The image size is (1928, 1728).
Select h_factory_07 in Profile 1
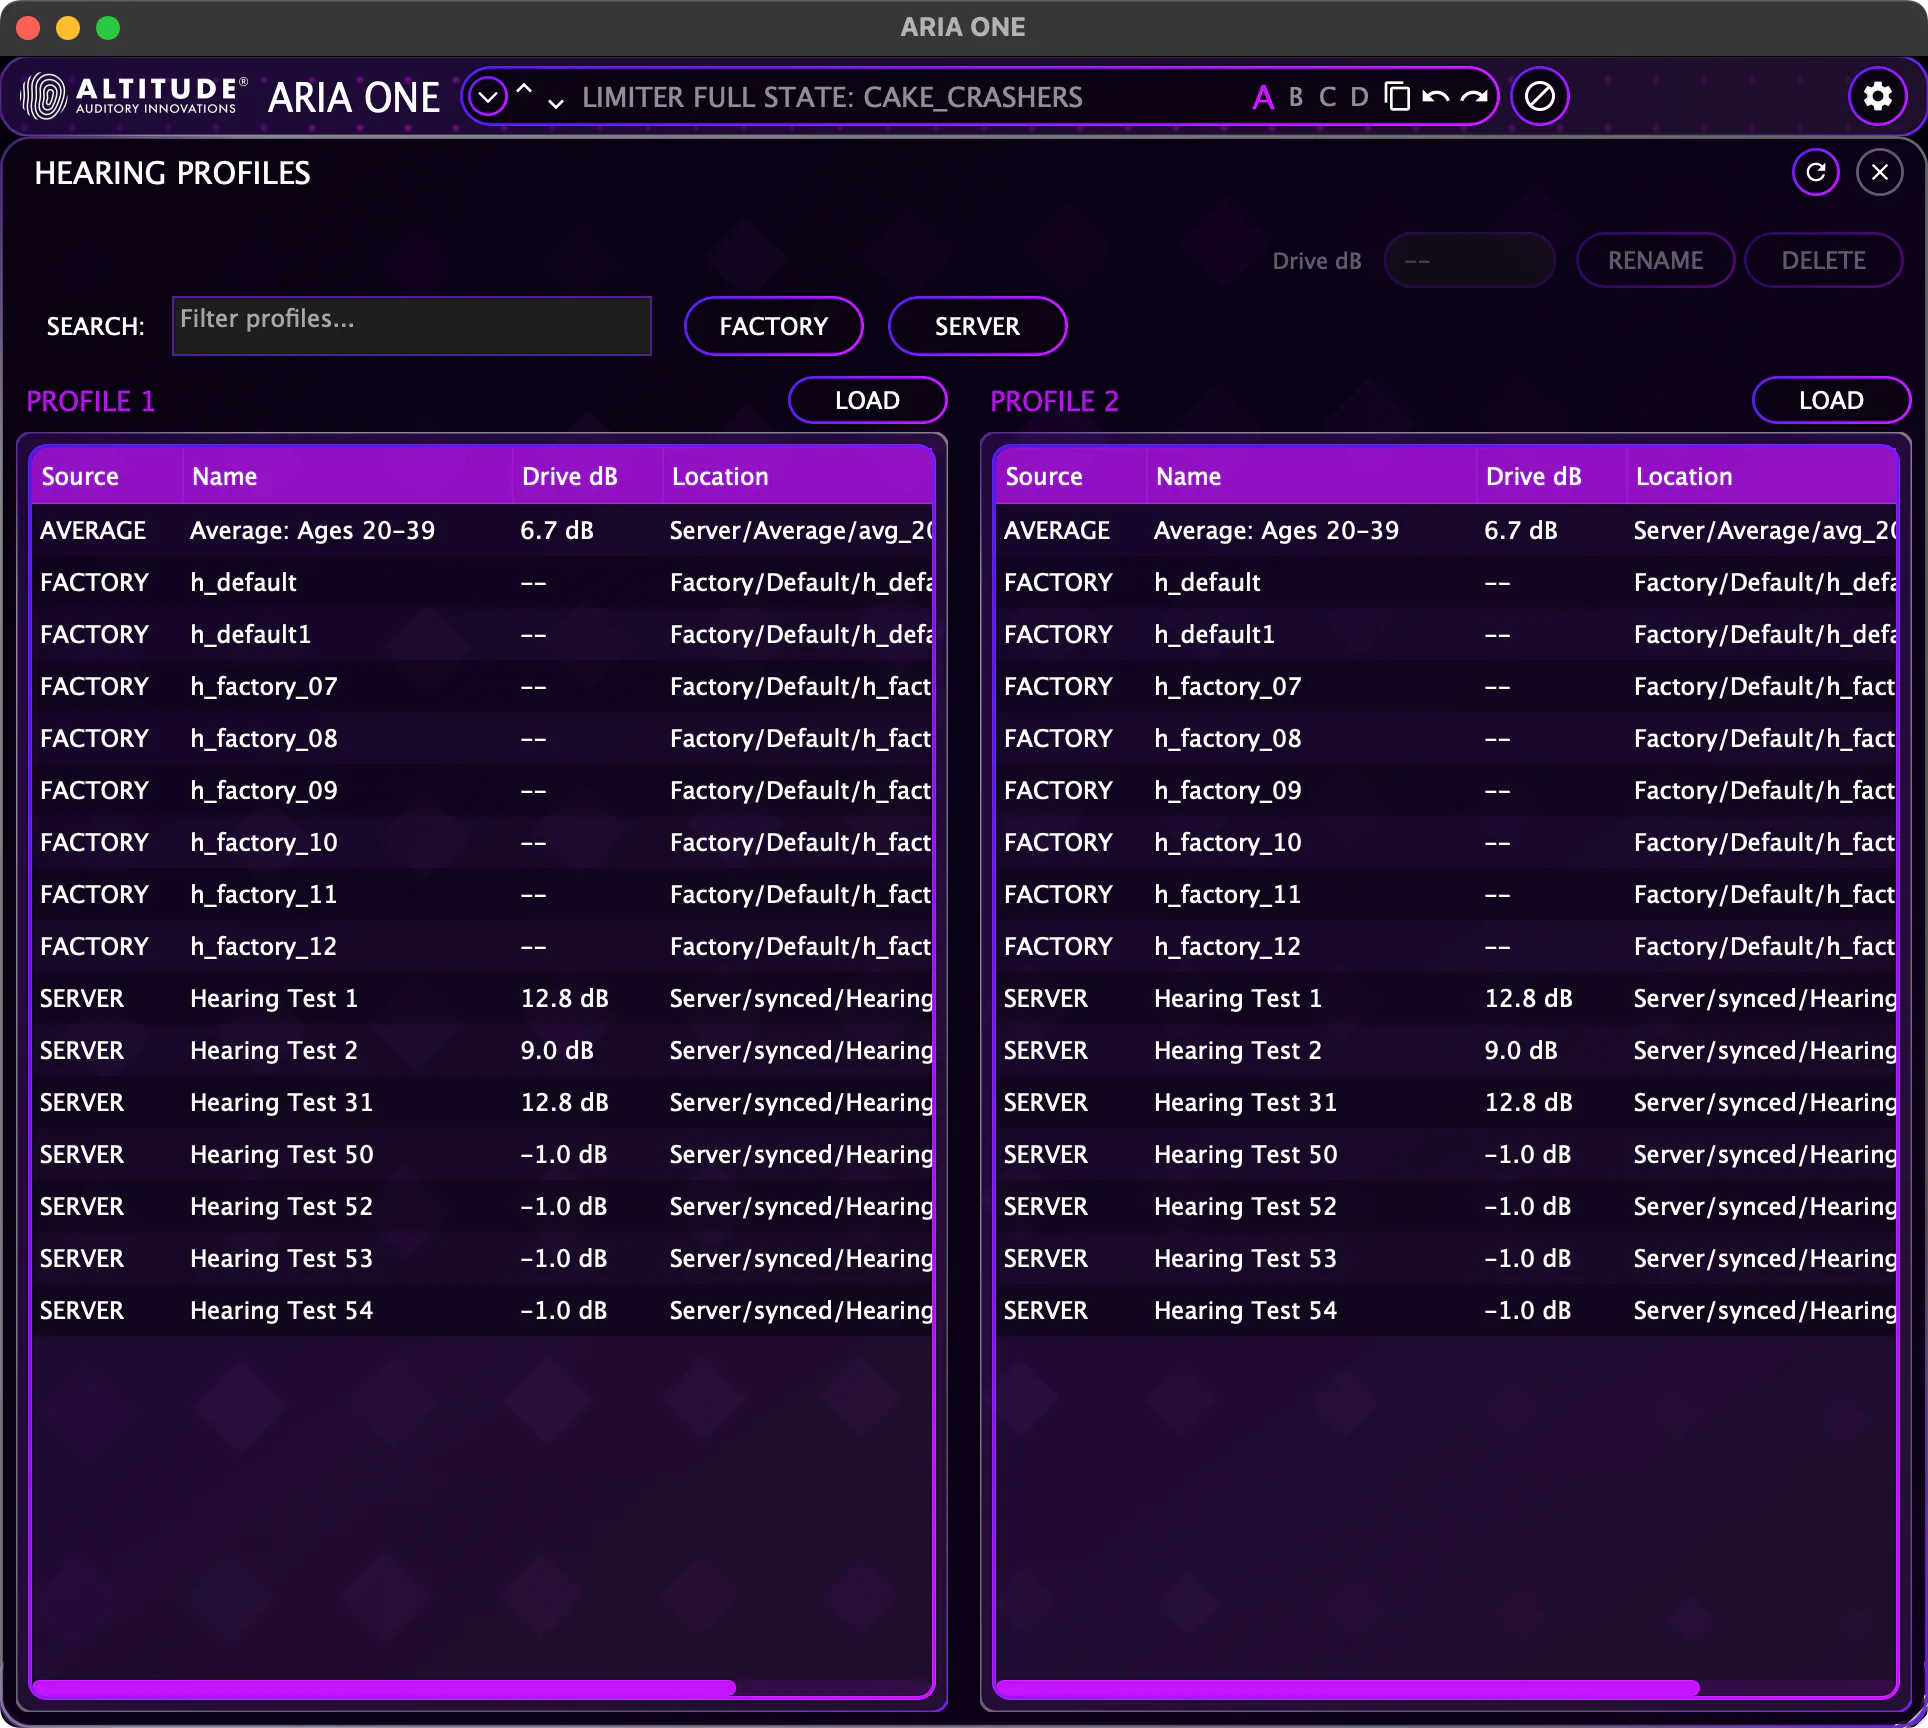[482, 686]
